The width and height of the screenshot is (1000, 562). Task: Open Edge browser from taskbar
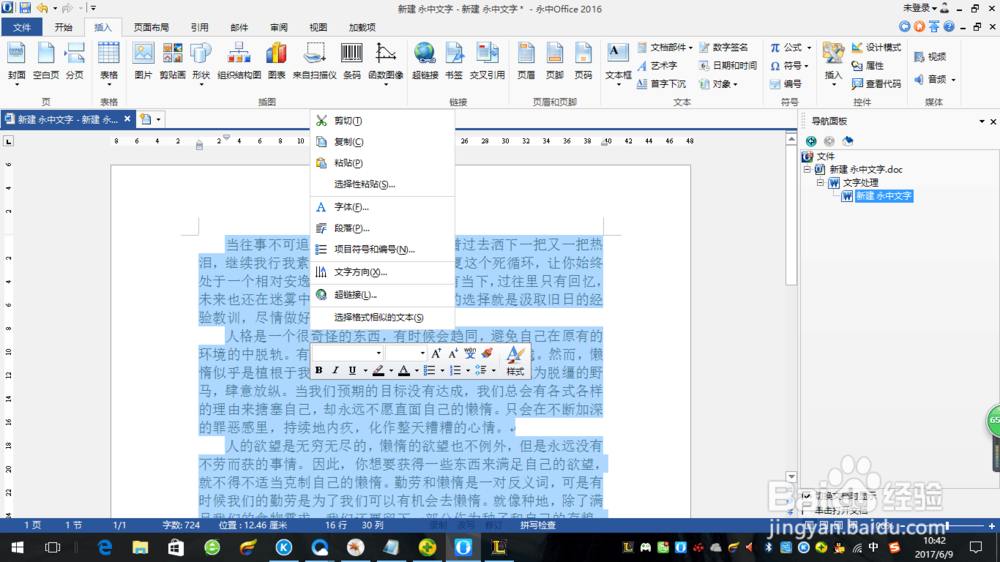pos(105,547)
